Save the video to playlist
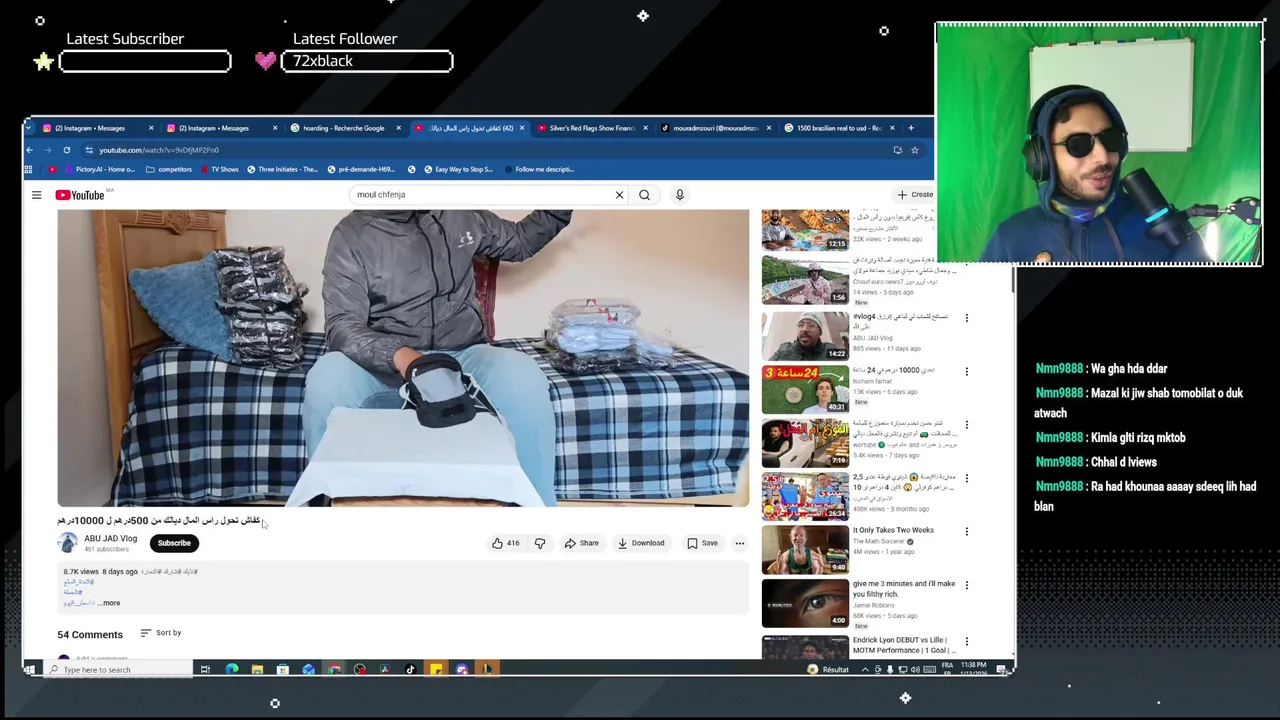The image size is (1280, 720). click(x=702, y=543)
